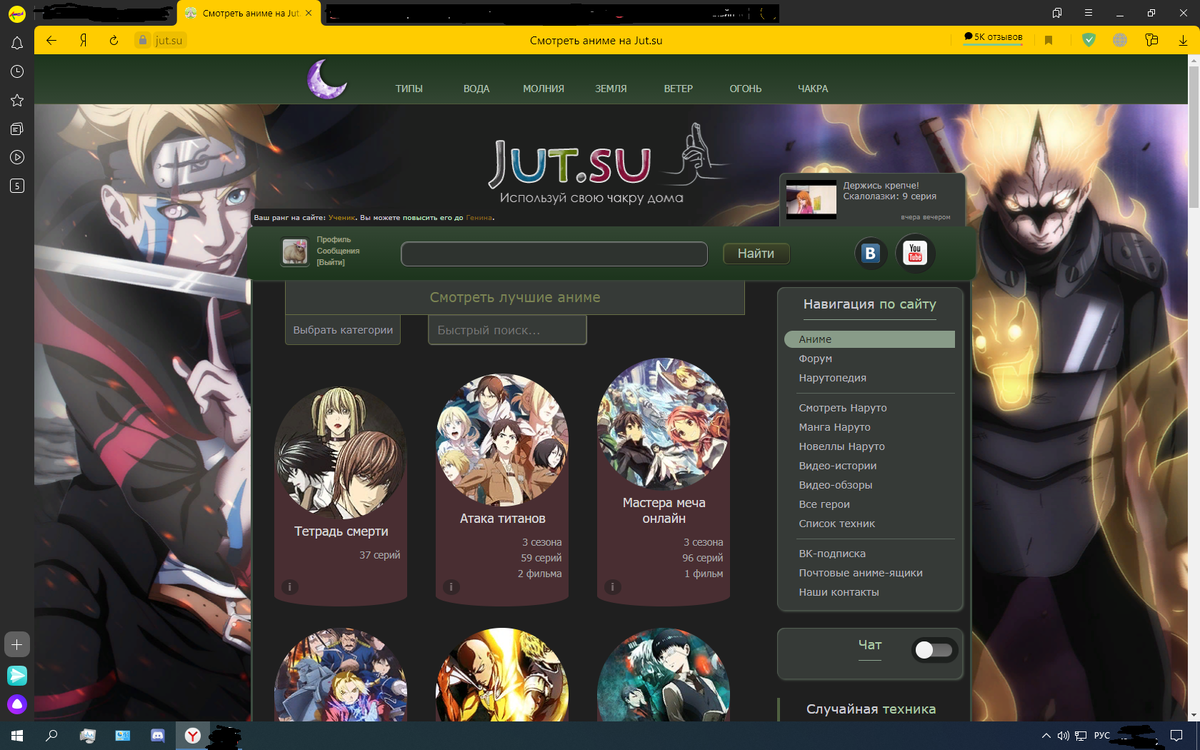
Task: Show info for Тетрадь смерти
Action: pos(289,587)
